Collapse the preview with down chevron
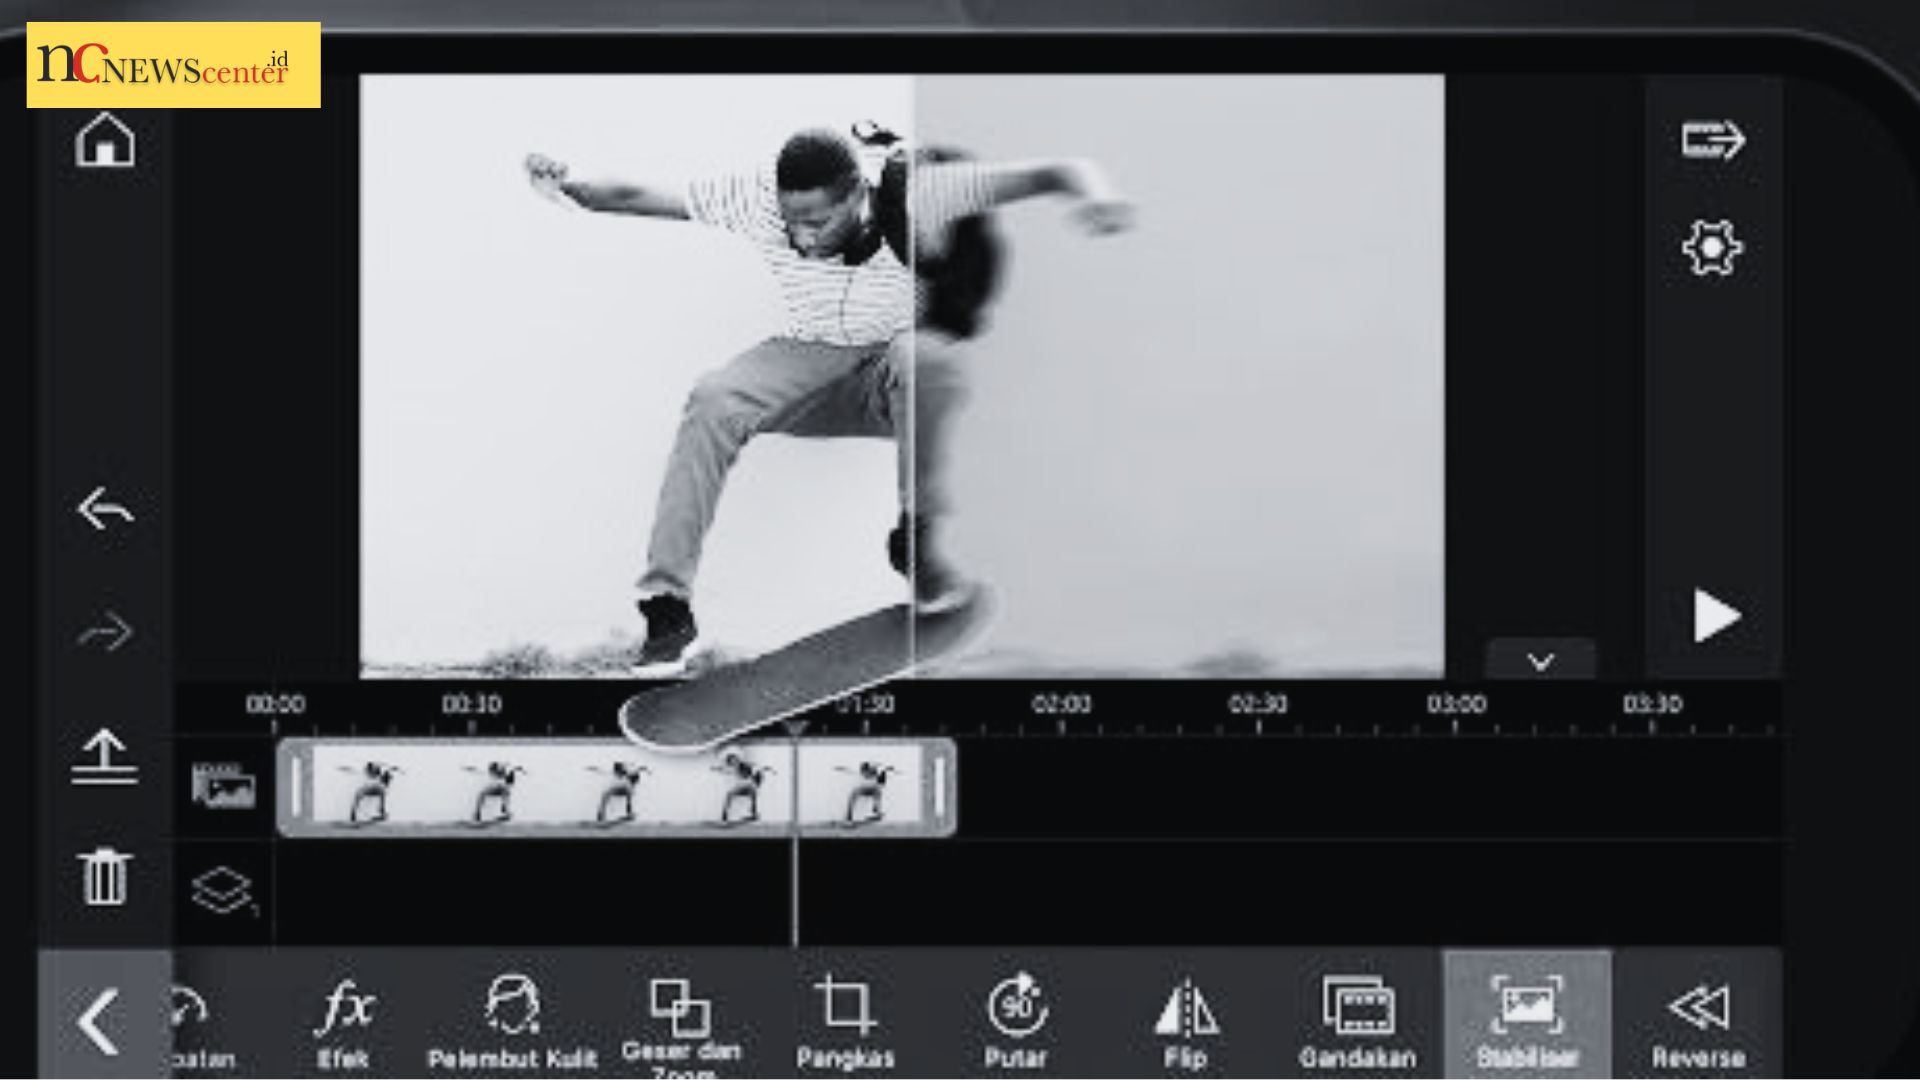The width and height of the screenshot is (1920, 1080). [1541, 660]
